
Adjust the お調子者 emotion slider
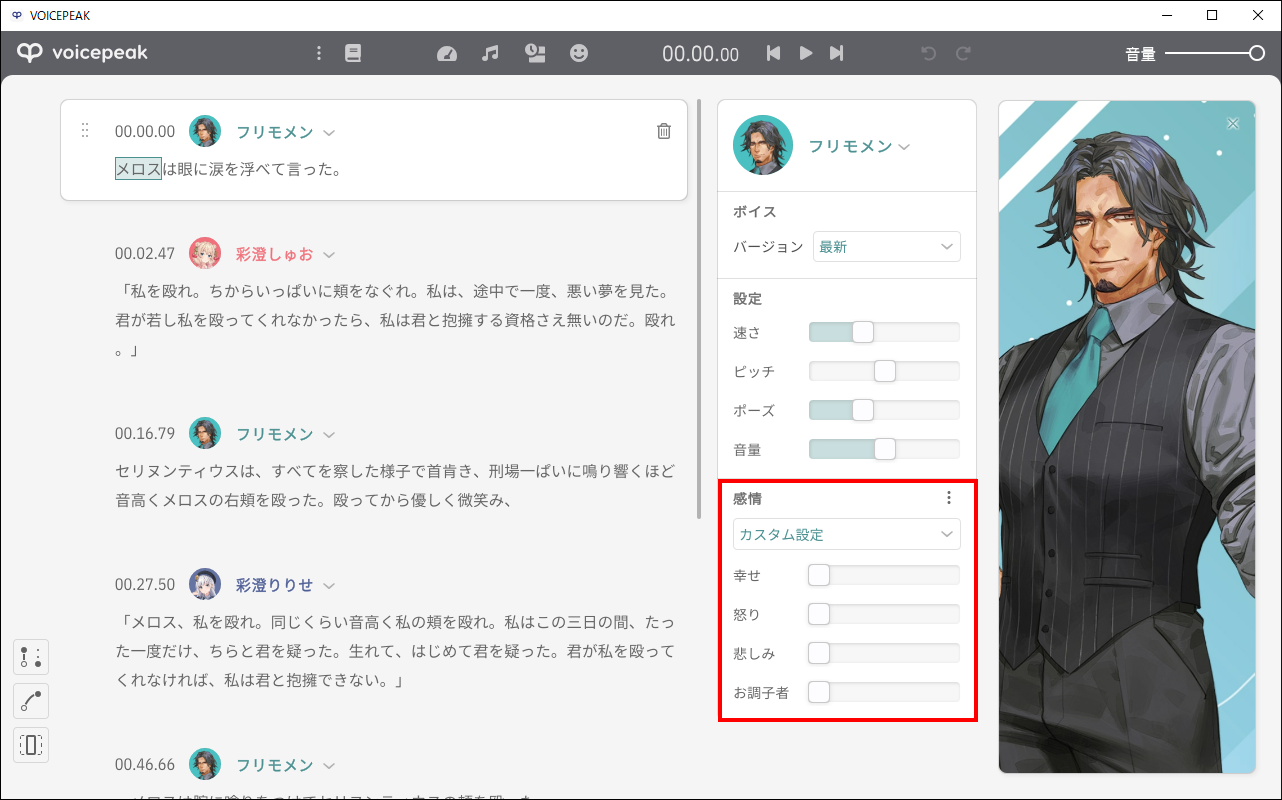coord(884,692)
